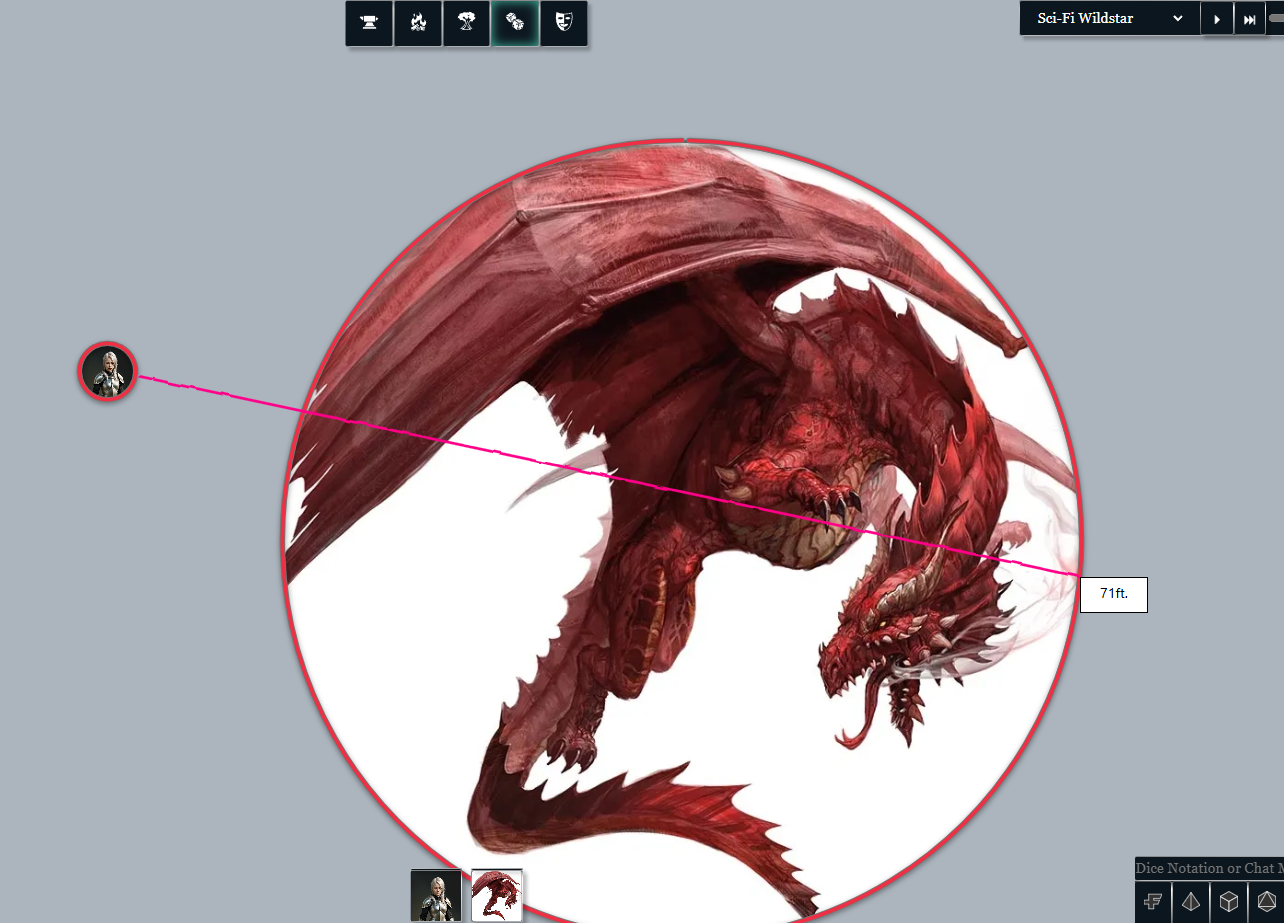
Task: Adjust the music volume slider
Action: [x=1276, y=19]
